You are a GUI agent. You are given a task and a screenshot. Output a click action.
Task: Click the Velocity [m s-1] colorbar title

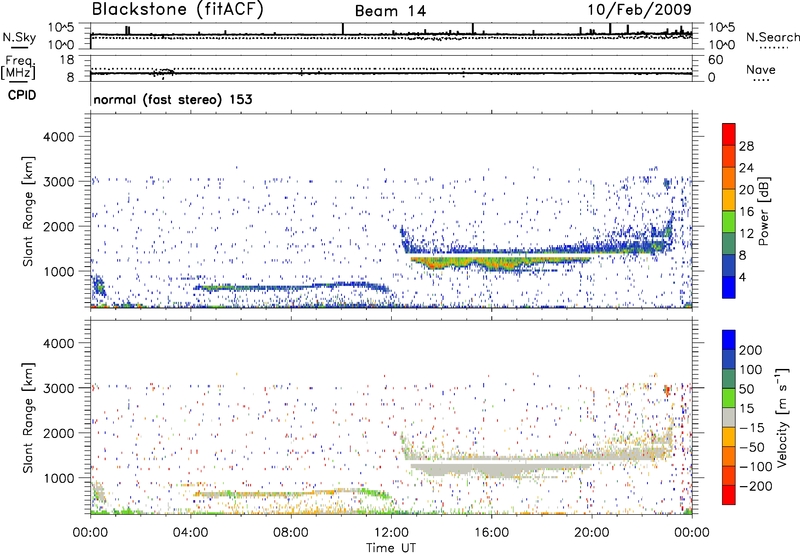click(781, 417)
